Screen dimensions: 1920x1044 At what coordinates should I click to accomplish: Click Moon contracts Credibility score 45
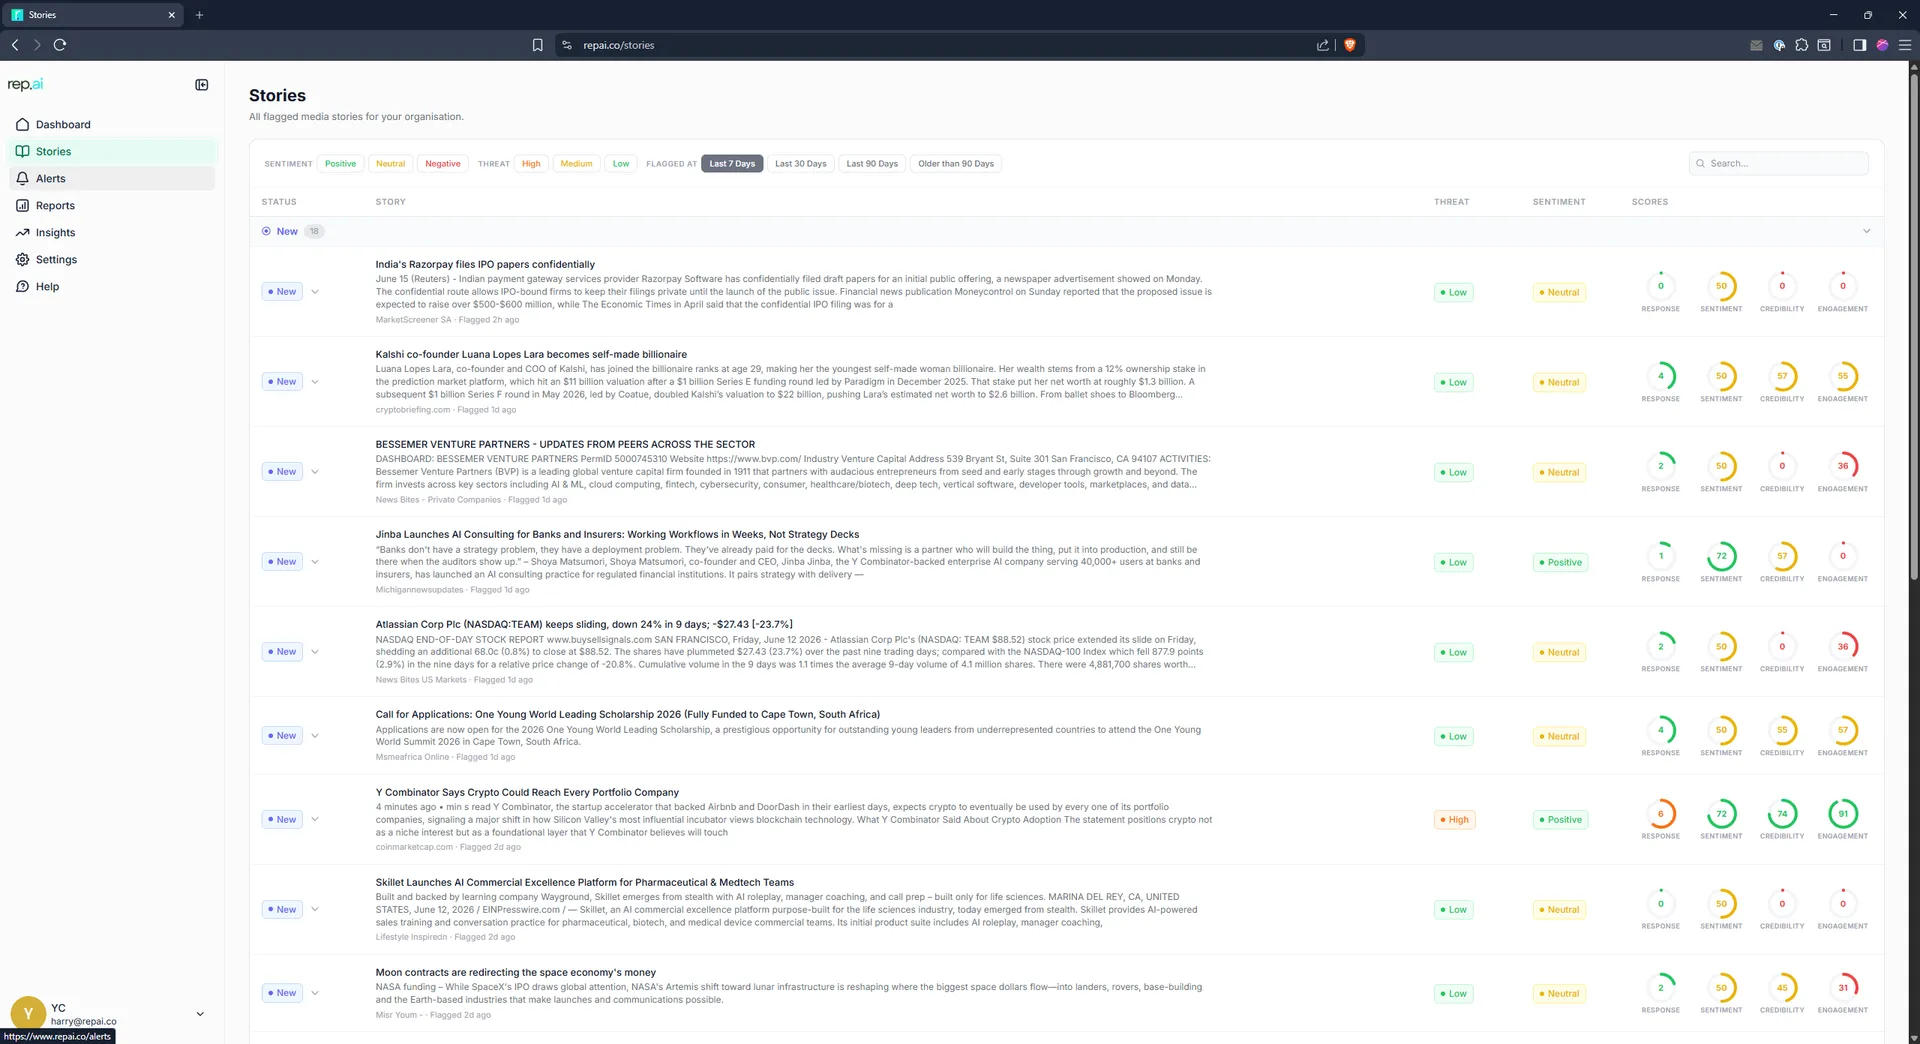pos(1782,988)
